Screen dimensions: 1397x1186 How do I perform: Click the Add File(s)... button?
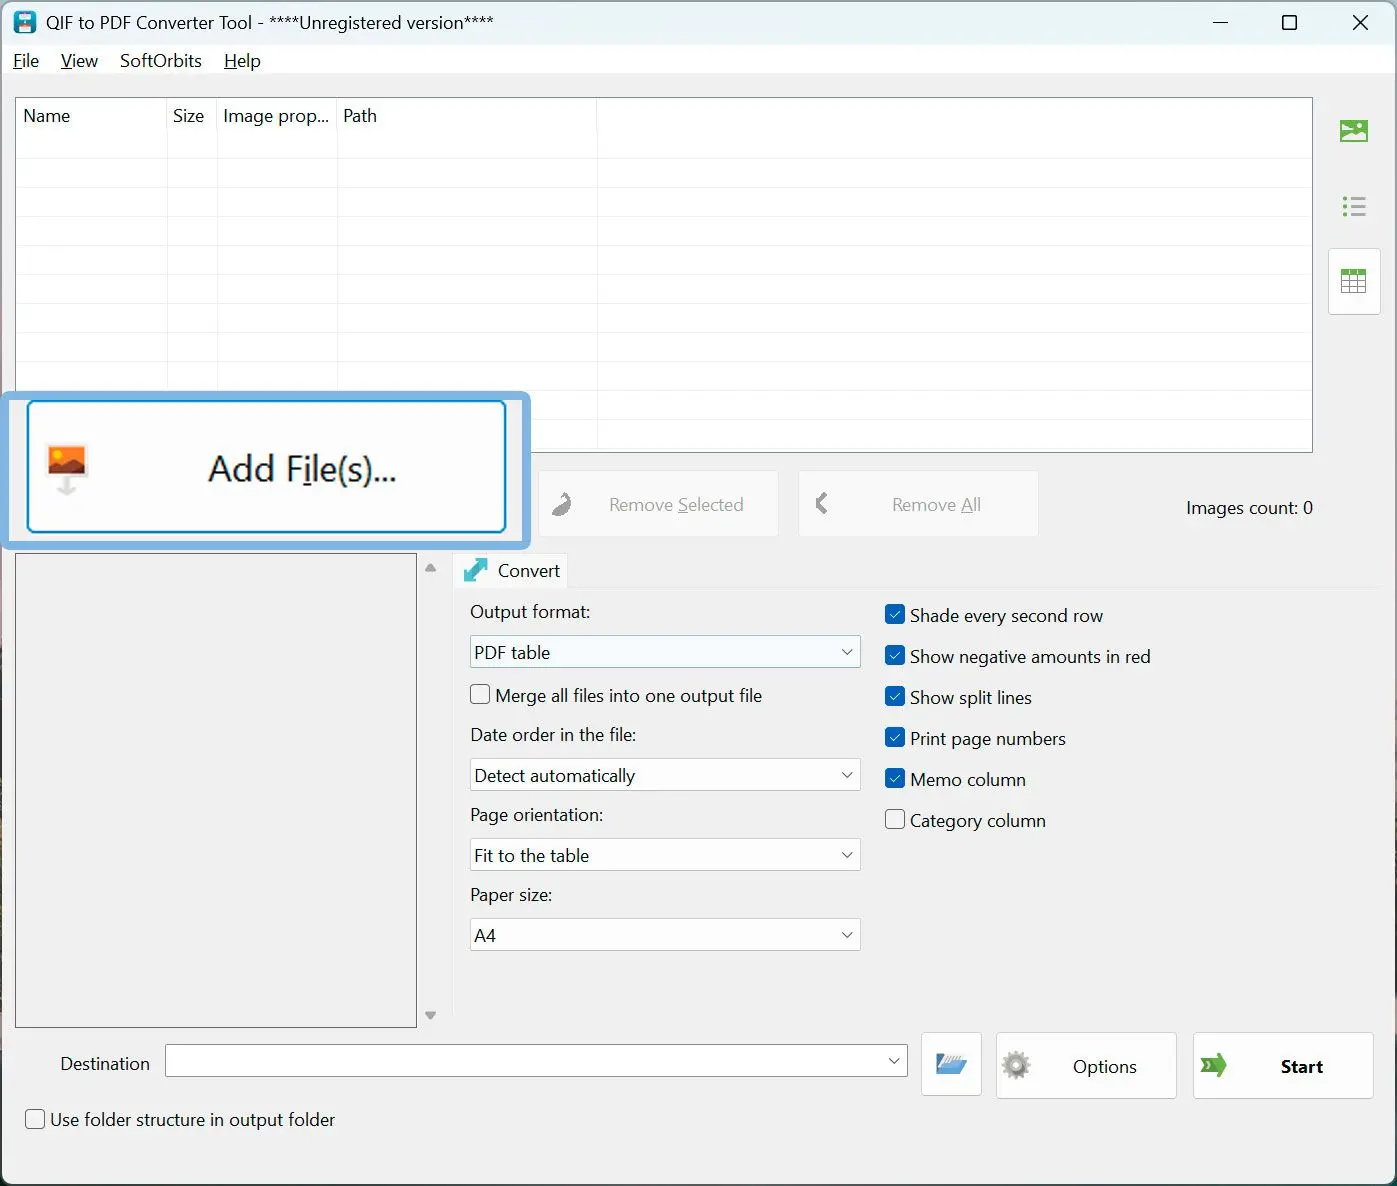pos(266,467)
